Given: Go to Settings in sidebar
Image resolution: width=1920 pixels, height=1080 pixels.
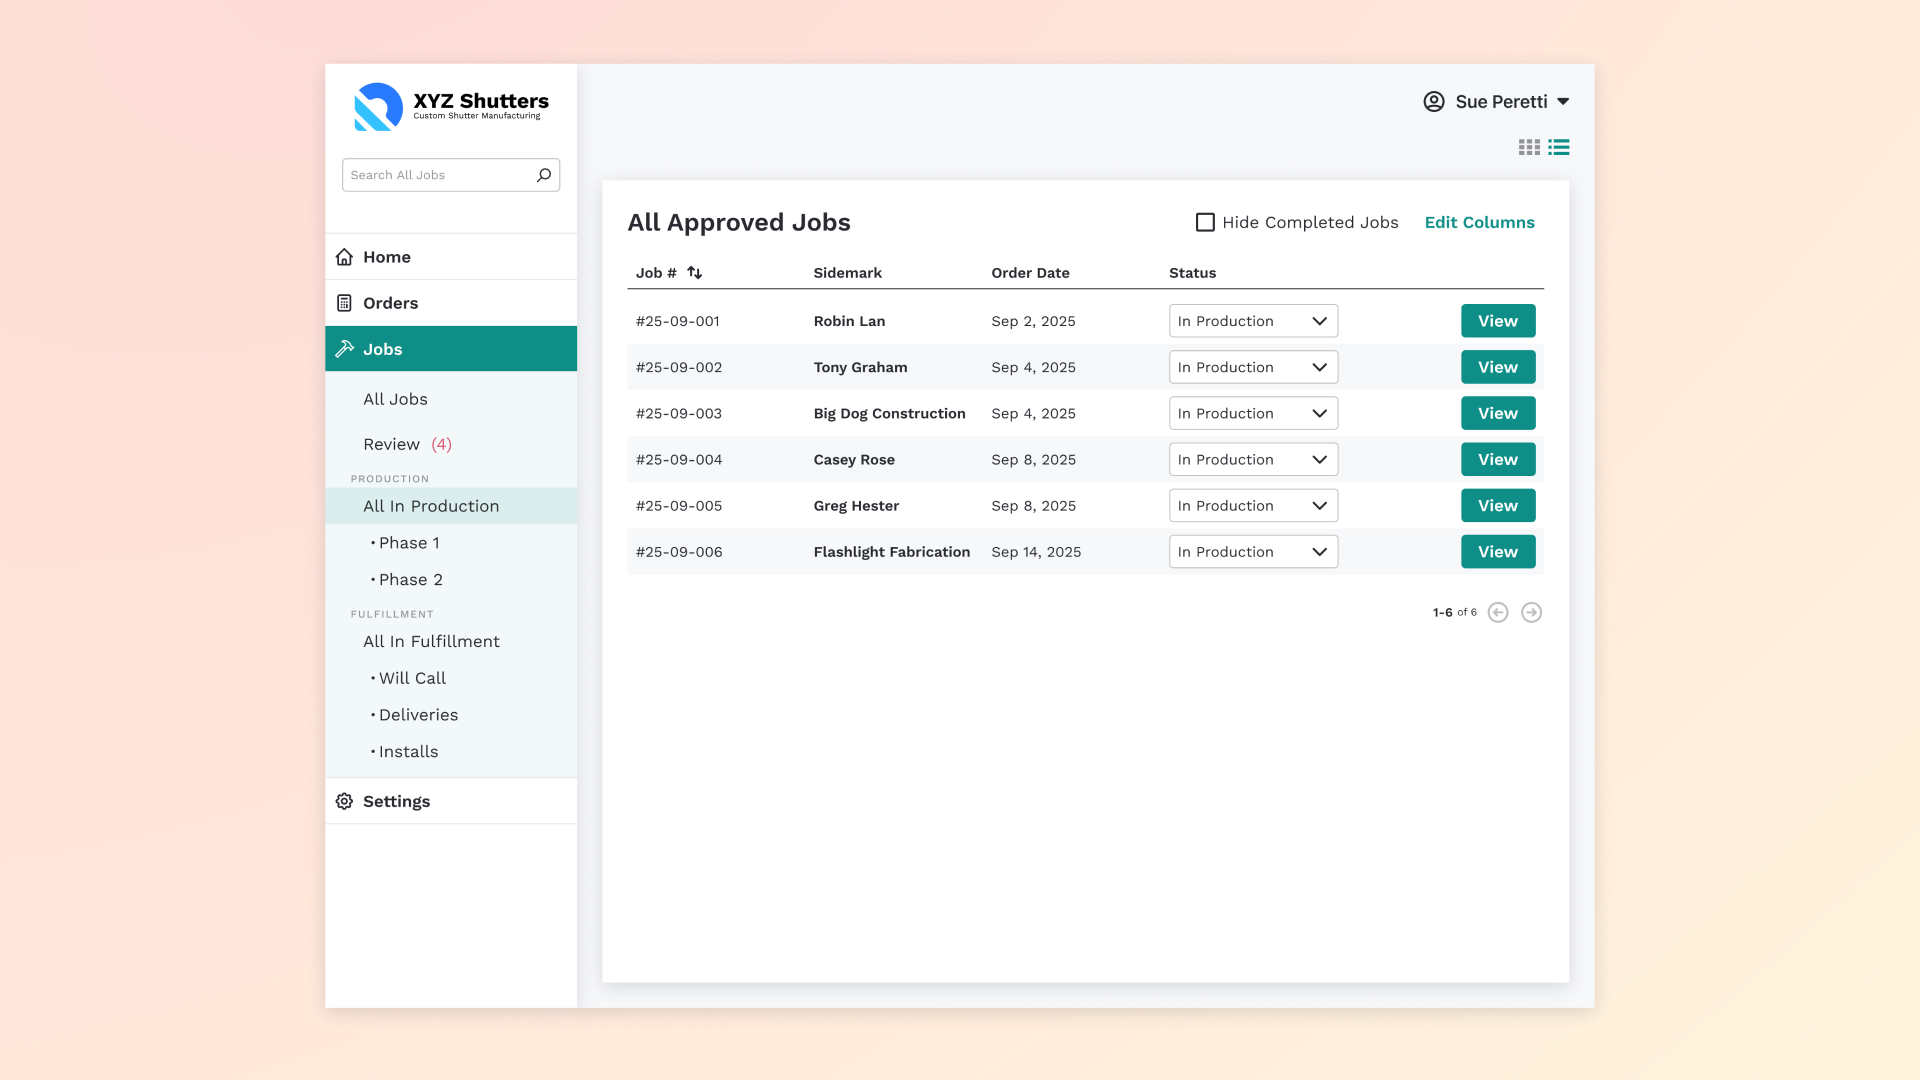Looking at the screenshot, I should tap(396, 802).
